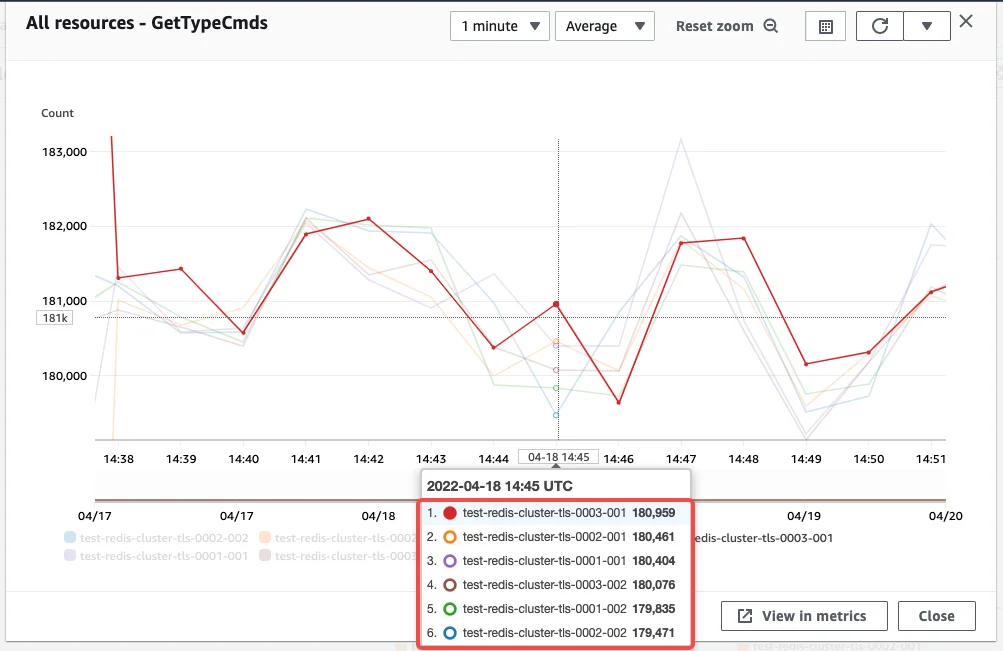
Task: Click the value 180,404 in the tooltip
Action: pos(654,561)
